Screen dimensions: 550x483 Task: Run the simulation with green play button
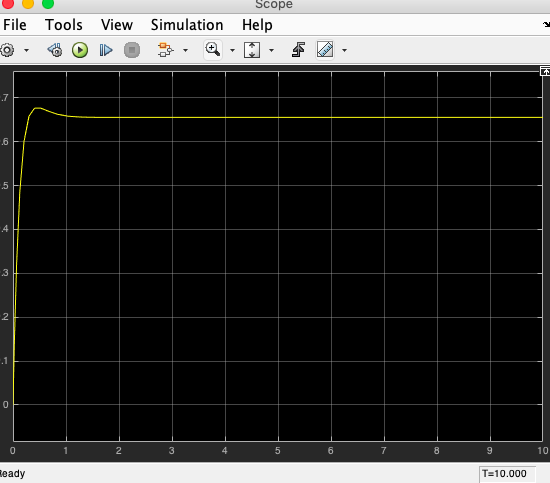tap(80, 50)
